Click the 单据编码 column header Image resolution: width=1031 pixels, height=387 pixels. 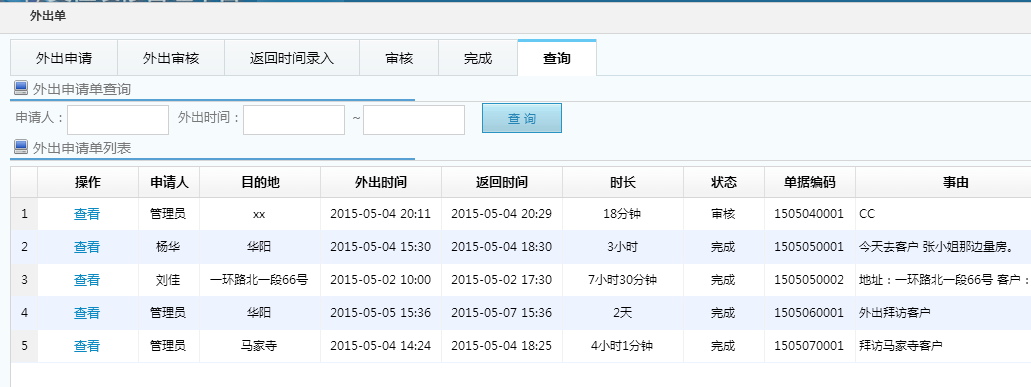click(810, 182)
